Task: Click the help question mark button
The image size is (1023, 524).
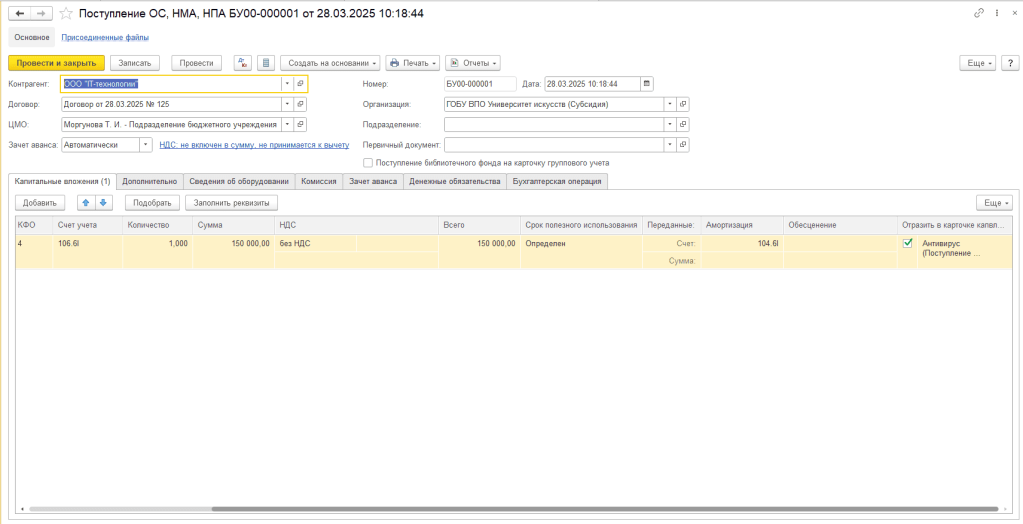Action: [x=1009, y=62]
